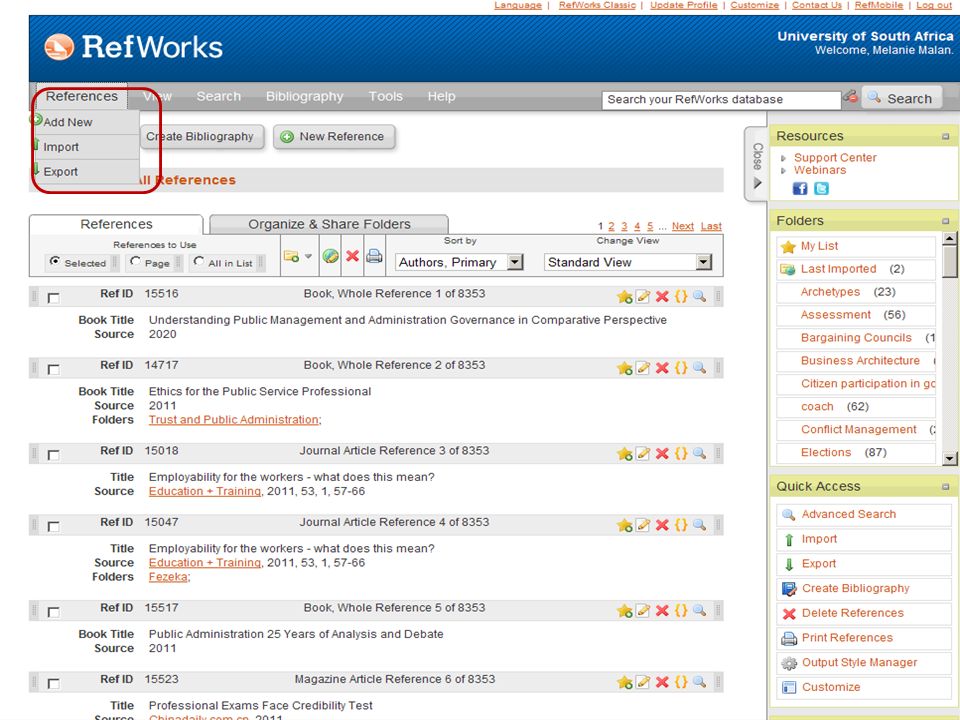
Task: View reference 15516 with magnifier icon
Action: [699, 297]
